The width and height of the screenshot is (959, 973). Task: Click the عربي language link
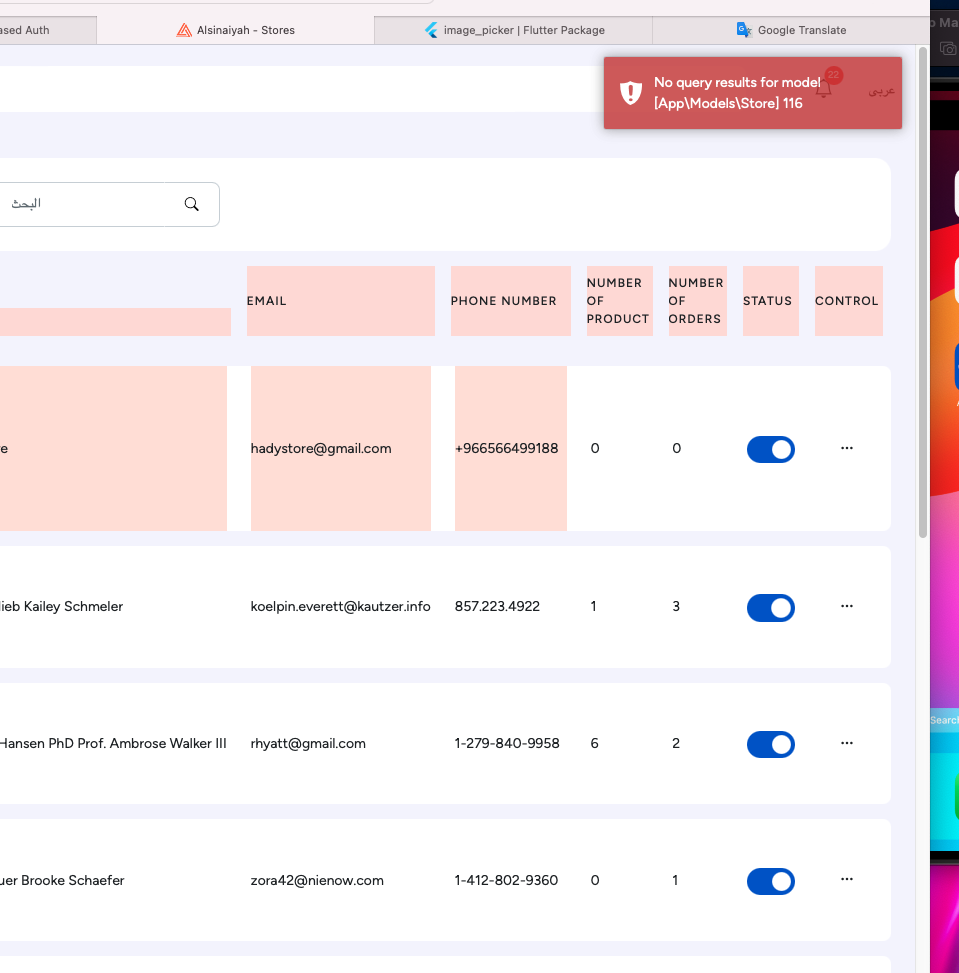coord(881,90)
